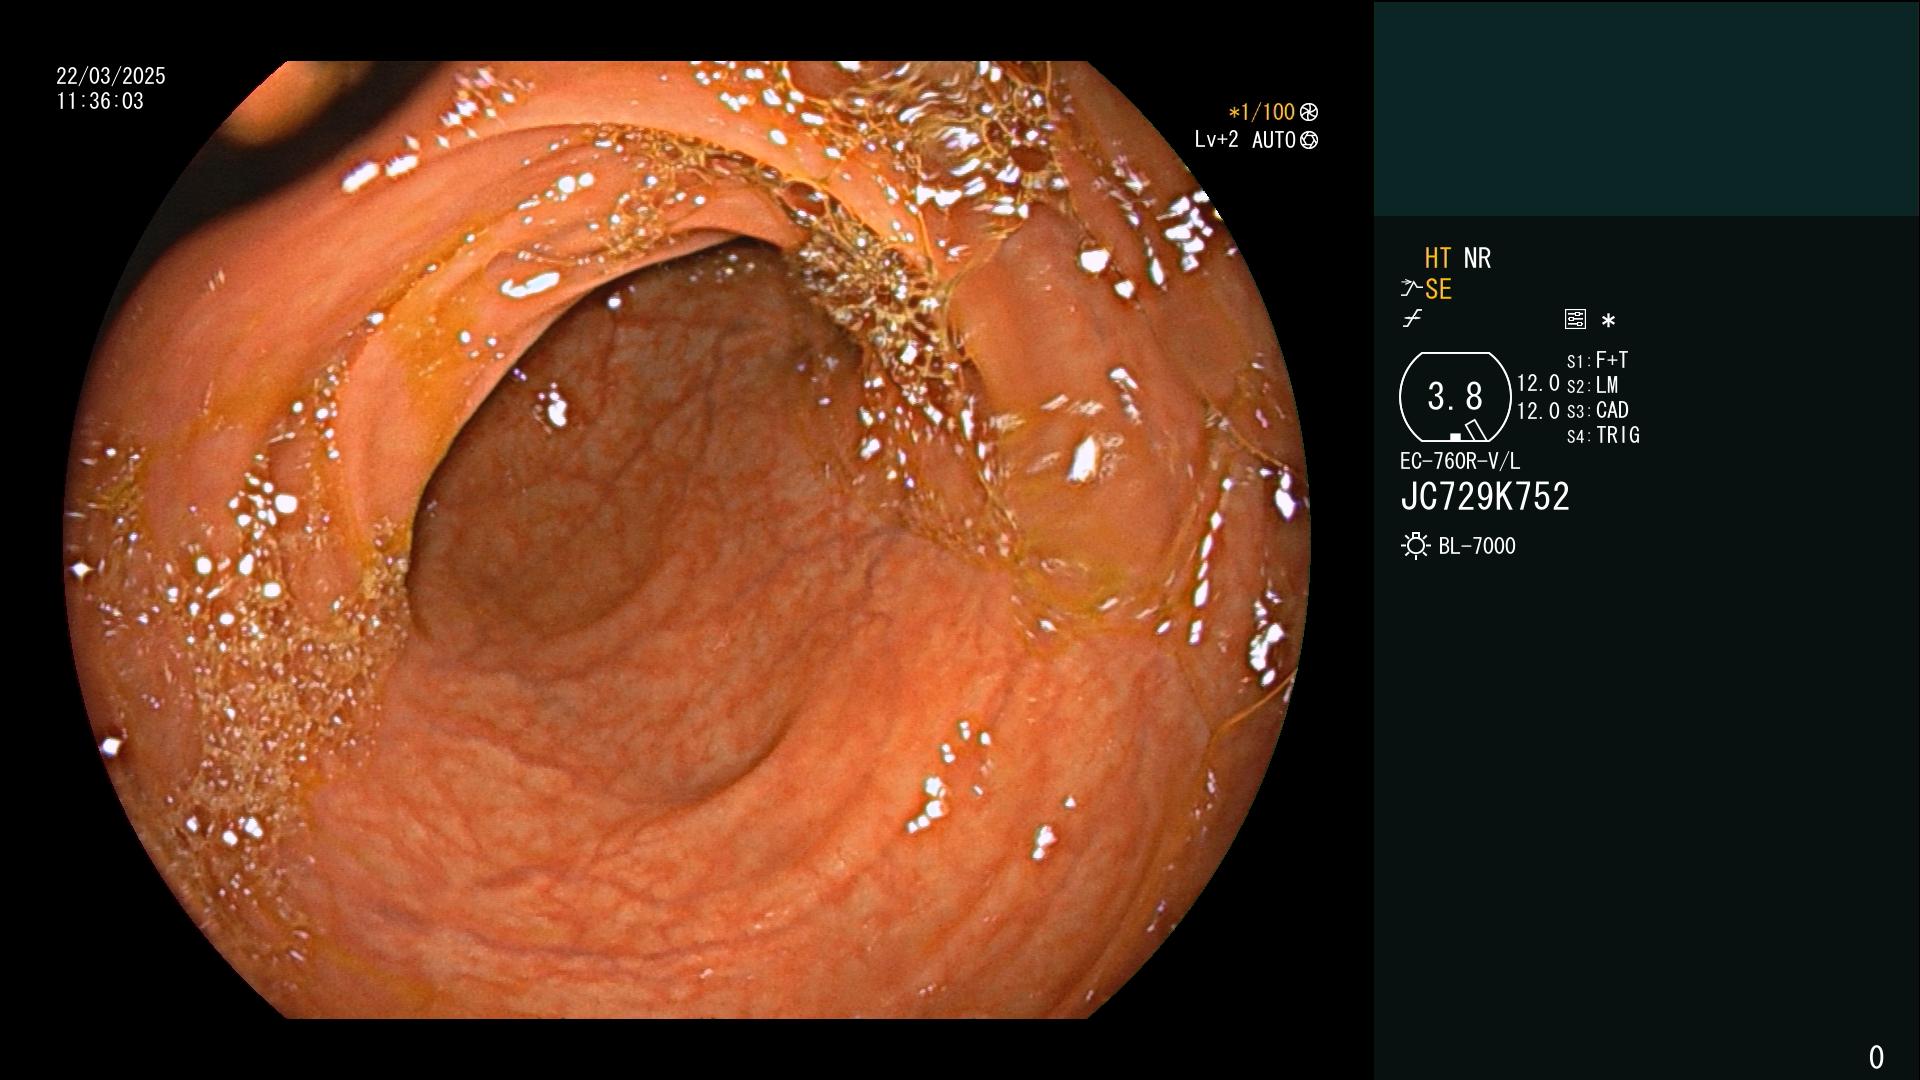Click the structure emphasis icon beside SE
Image resolution: width=1920 pixels, height=1080 pixels.
click(1411, 289)
